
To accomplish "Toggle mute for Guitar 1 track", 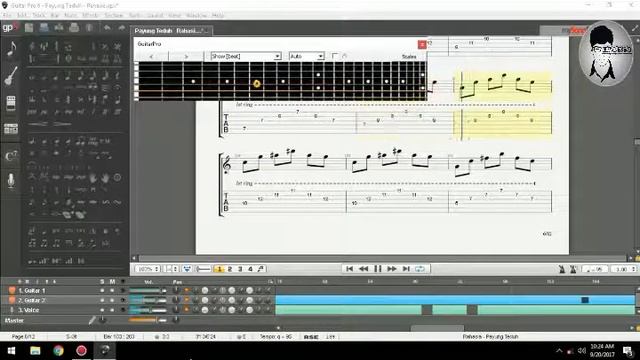I will pyautogui.click(x=112, y=291).
